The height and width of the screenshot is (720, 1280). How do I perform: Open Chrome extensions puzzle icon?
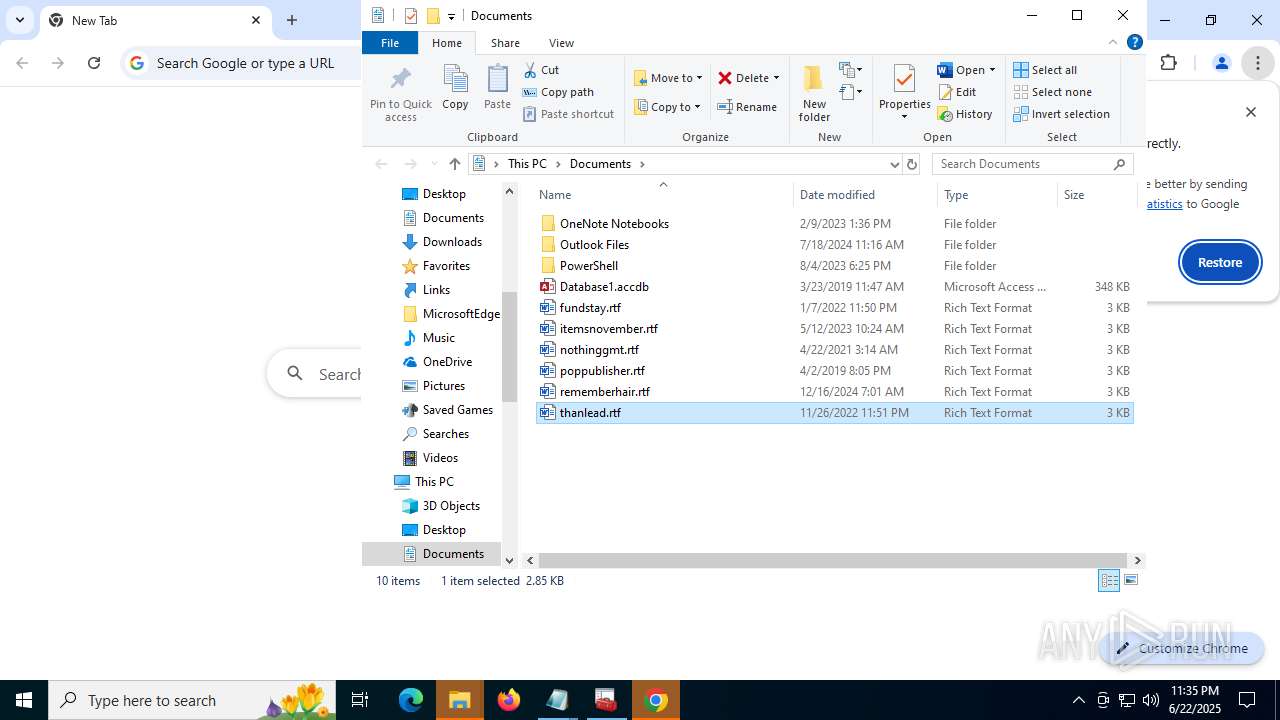coord(1168,63)
